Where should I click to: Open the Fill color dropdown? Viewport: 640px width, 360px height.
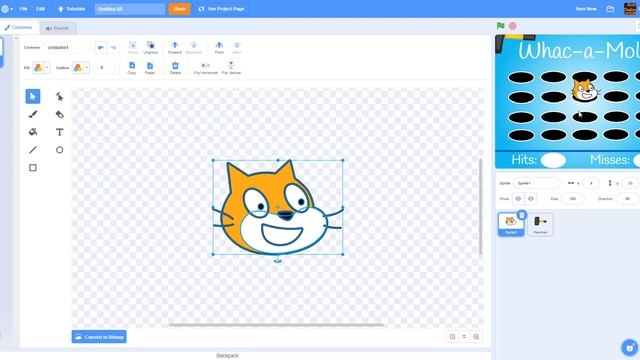point(47,68)
